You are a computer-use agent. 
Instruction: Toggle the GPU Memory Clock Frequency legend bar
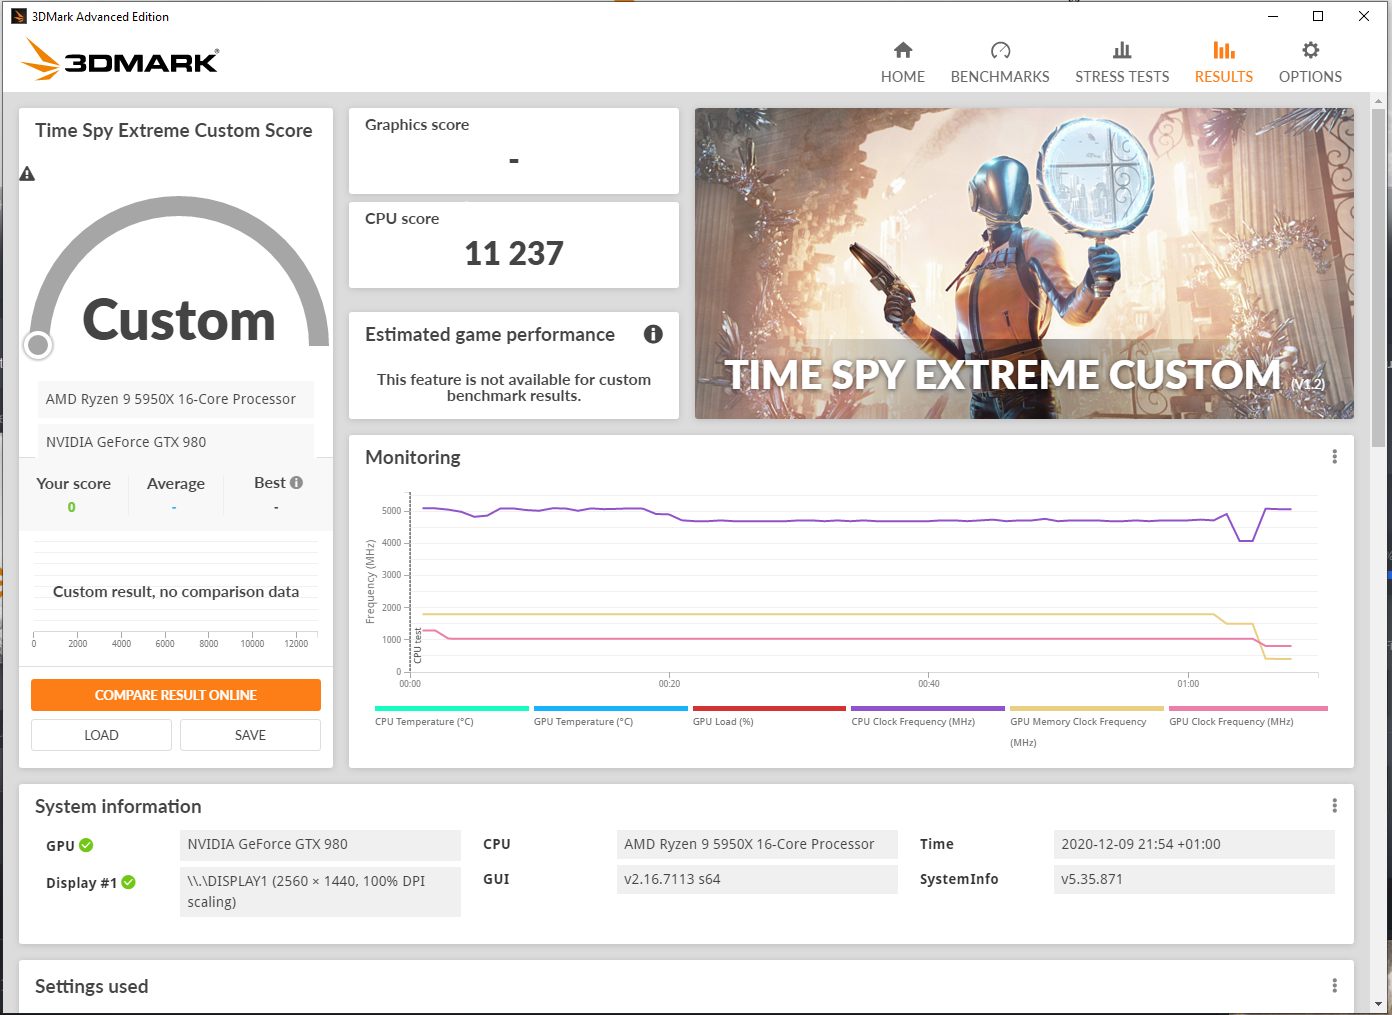(1087, 708)
